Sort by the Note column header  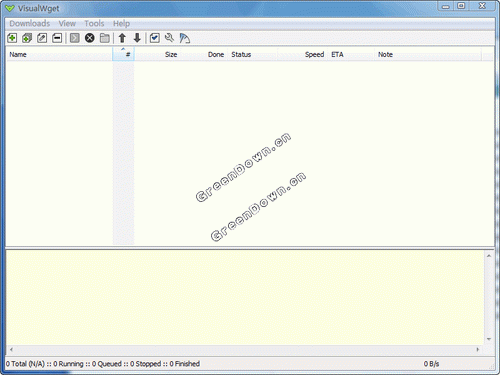coord(428,54)
